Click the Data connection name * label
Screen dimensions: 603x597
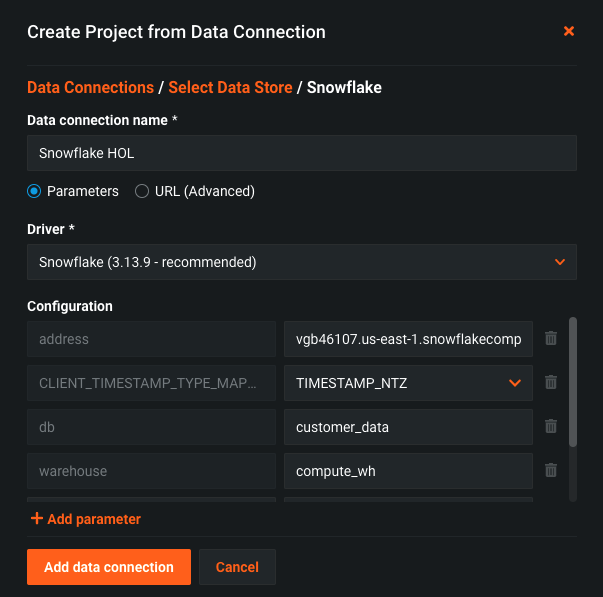pos(102,120)
